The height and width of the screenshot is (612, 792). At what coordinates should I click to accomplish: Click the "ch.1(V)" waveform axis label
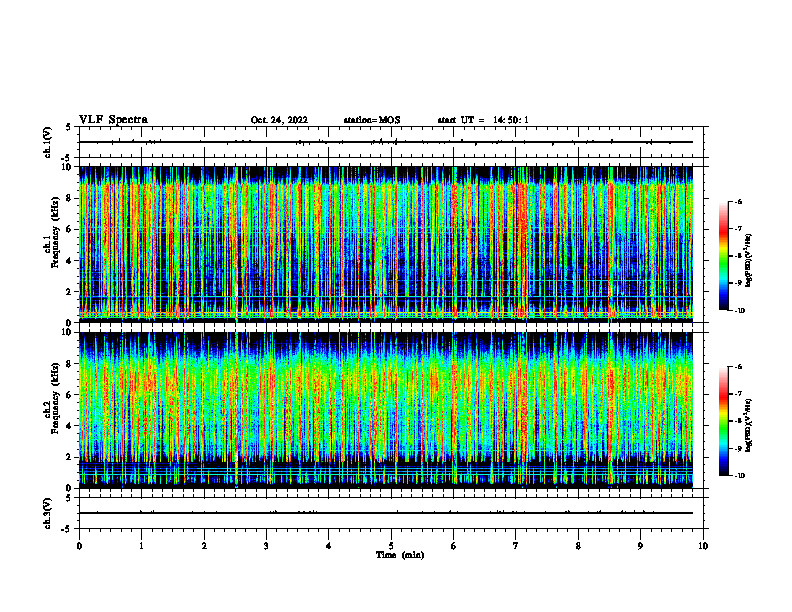point(48,142)
